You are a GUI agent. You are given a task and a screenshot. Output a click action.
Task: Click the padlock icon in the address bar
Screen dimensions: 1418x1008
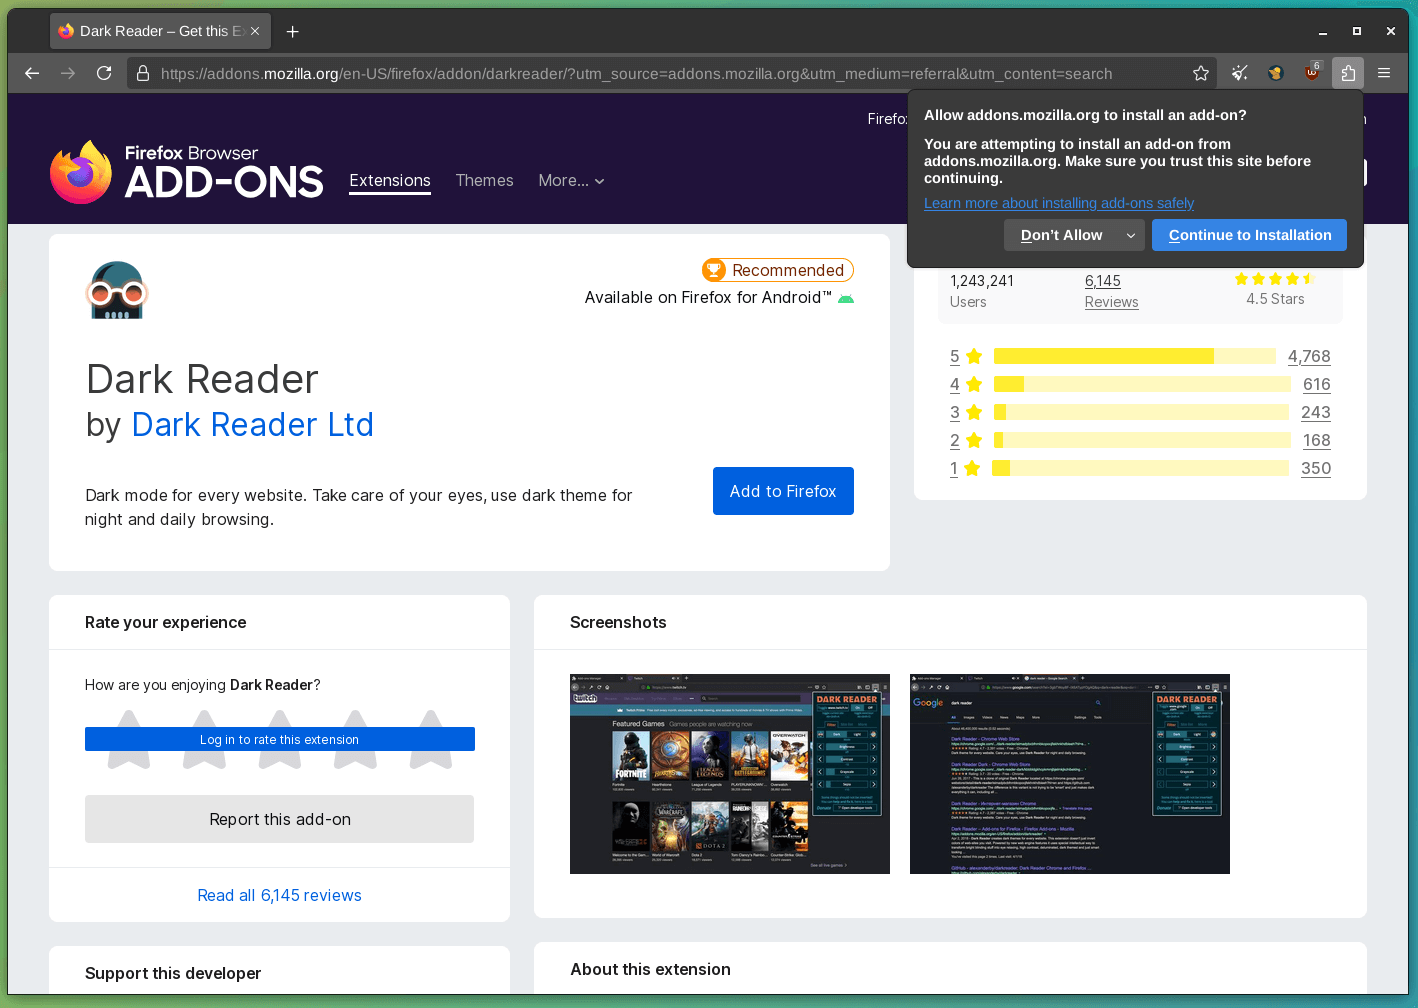142,73
